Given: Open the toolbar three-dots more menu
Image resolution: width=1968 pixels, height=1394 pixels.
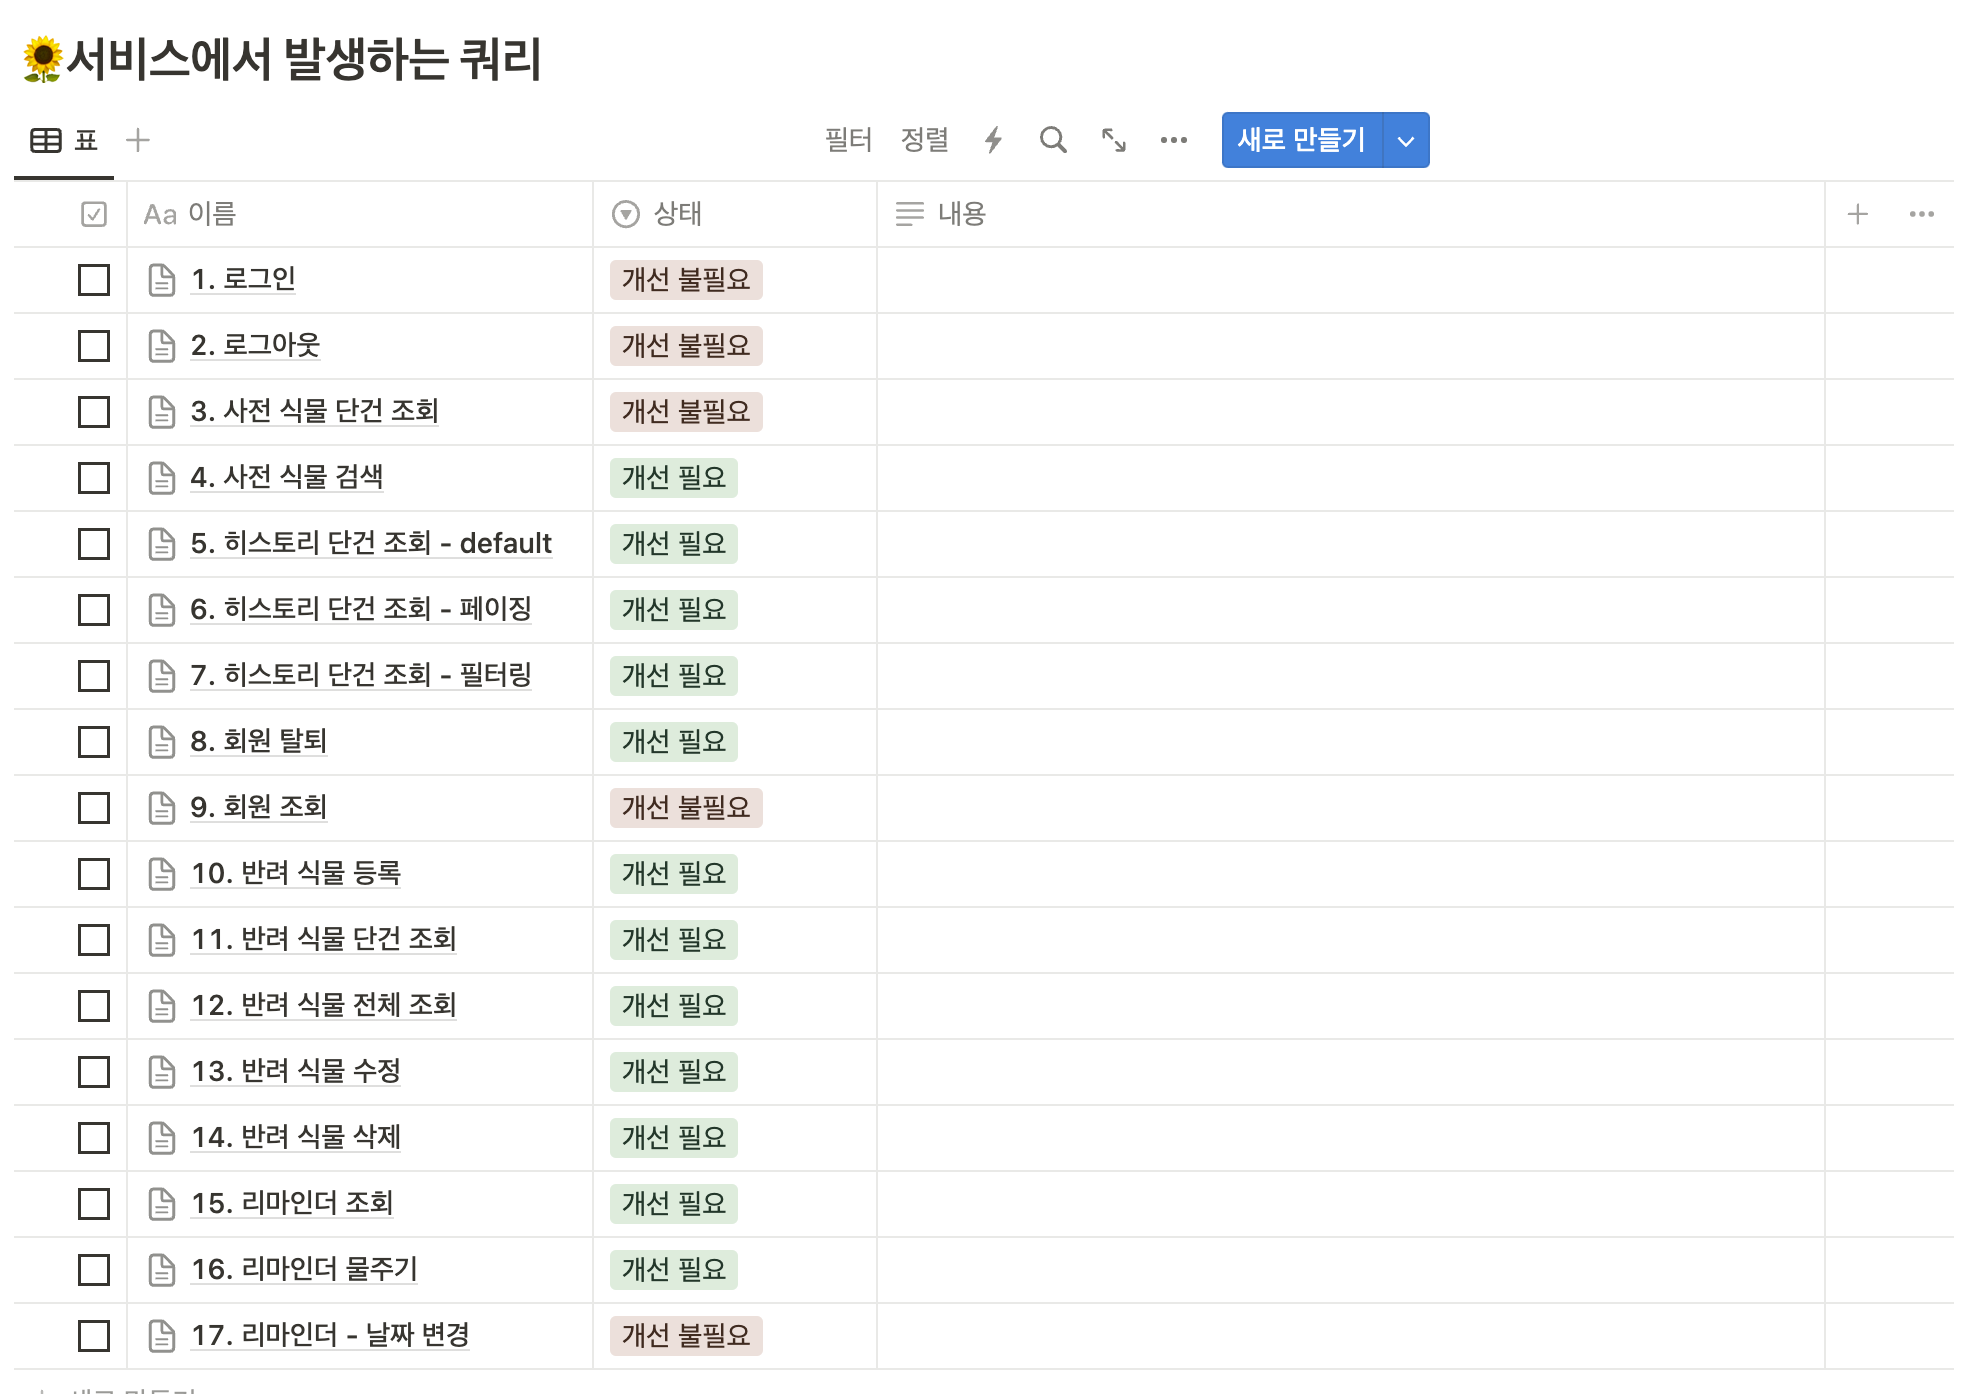Looking at the screenshot, I should pos(1173,140).
